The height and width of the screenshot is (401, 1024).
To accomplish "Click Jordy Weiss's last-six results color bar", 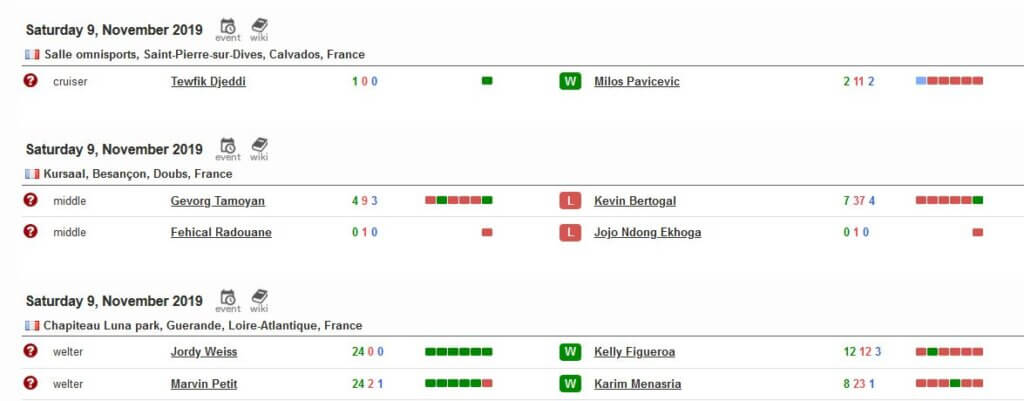I will (458, 352).
